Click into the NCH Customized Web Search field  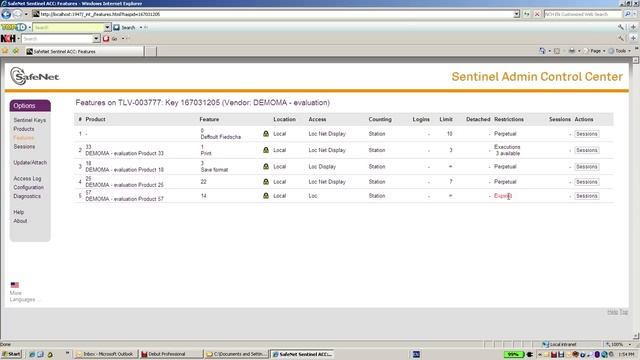click(583, 14)
